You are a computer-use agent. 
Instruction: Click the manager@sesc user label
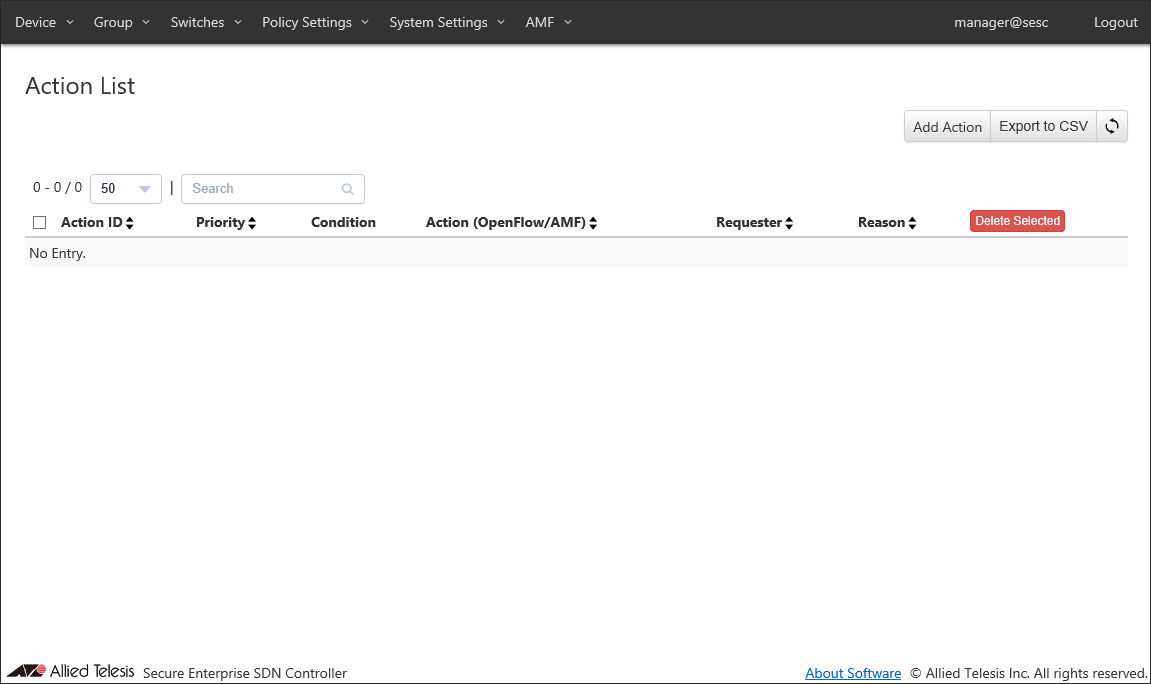click(x=1001, y=22)
